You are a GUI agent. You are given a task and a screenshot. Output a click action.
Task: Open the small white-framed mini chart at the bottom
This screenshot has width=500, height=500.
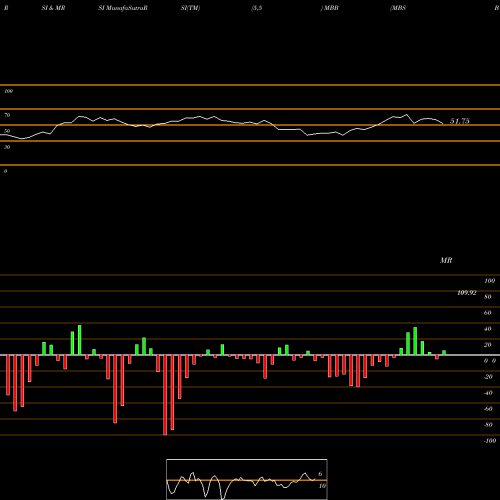pos(247,479)
